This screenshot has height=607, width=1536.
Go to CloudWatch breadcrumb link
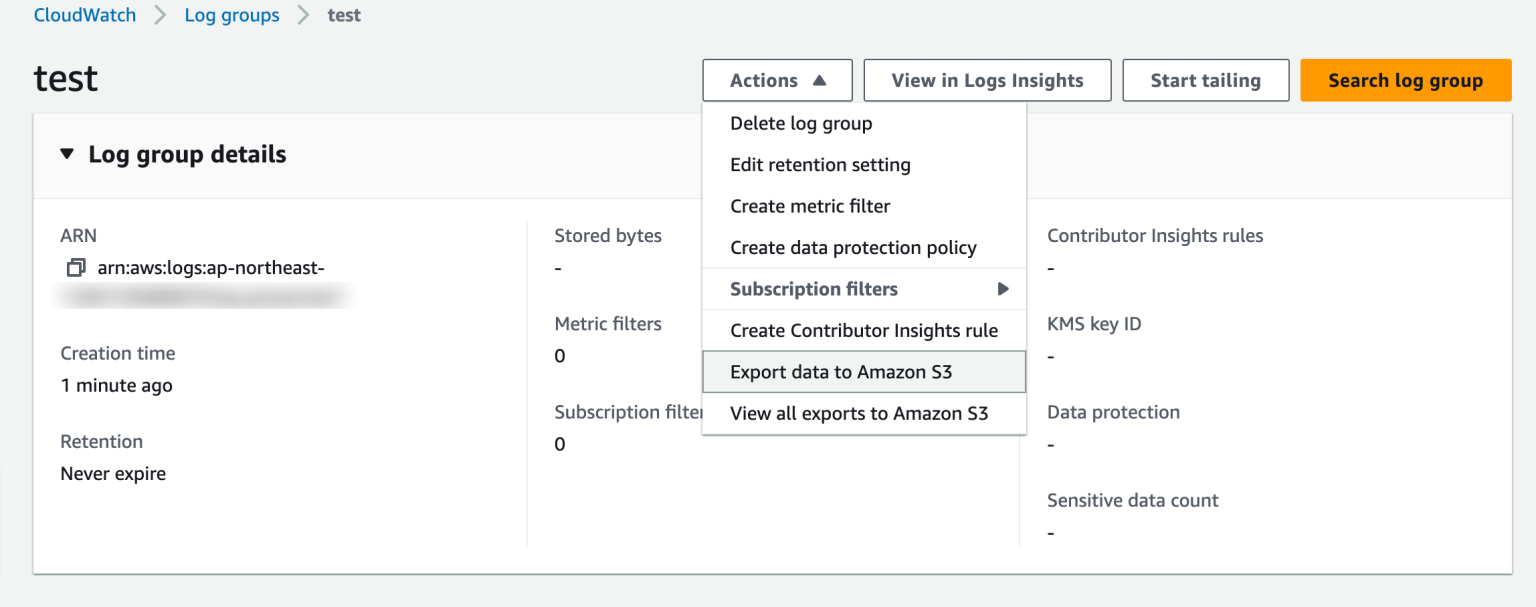pos(85,16)
